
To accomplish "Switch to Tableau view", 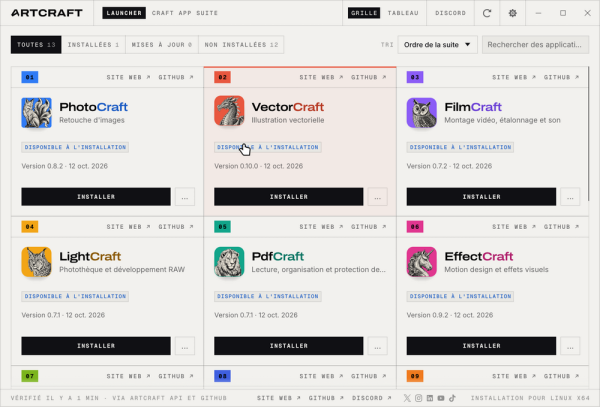I will tap(403, 13).
